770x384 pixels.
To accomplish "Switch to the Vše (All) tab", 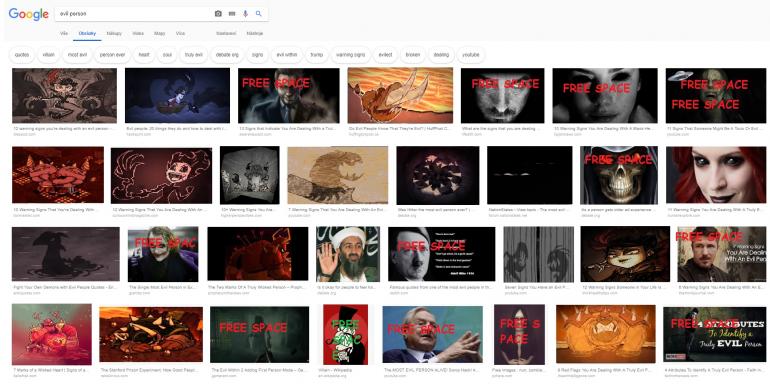I will 64,33.
